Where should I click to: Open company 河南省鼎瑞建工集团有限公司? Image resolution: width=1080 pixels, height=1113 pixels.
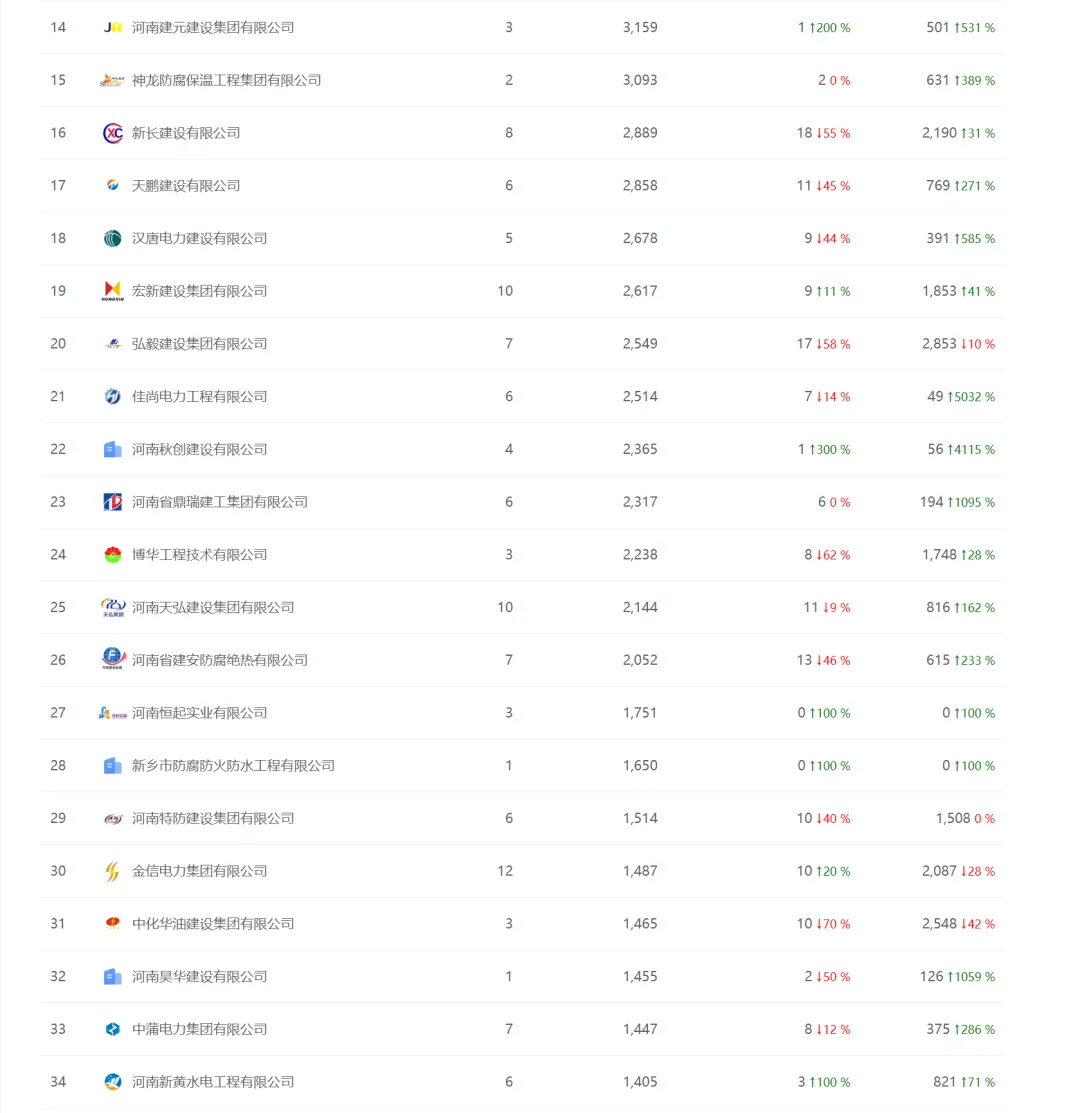(x=220, y=502)
